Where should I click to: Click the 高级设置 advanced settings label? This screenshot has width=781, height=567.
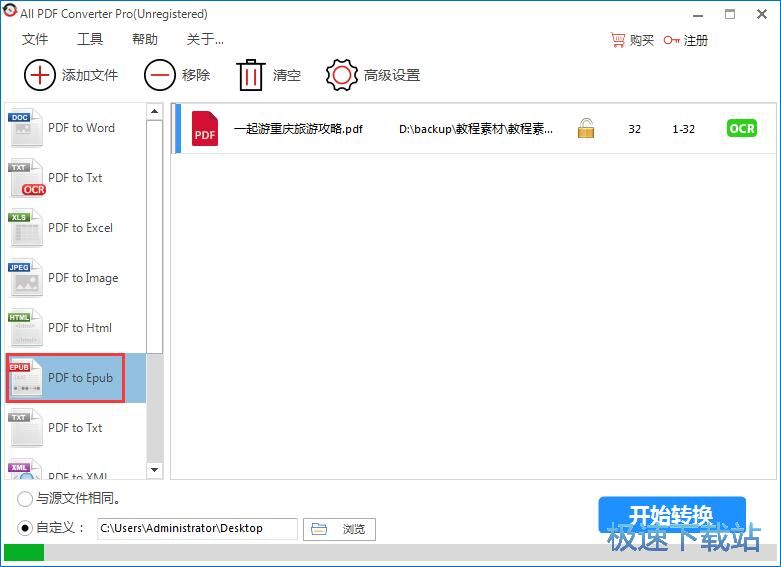coord(392,75)
